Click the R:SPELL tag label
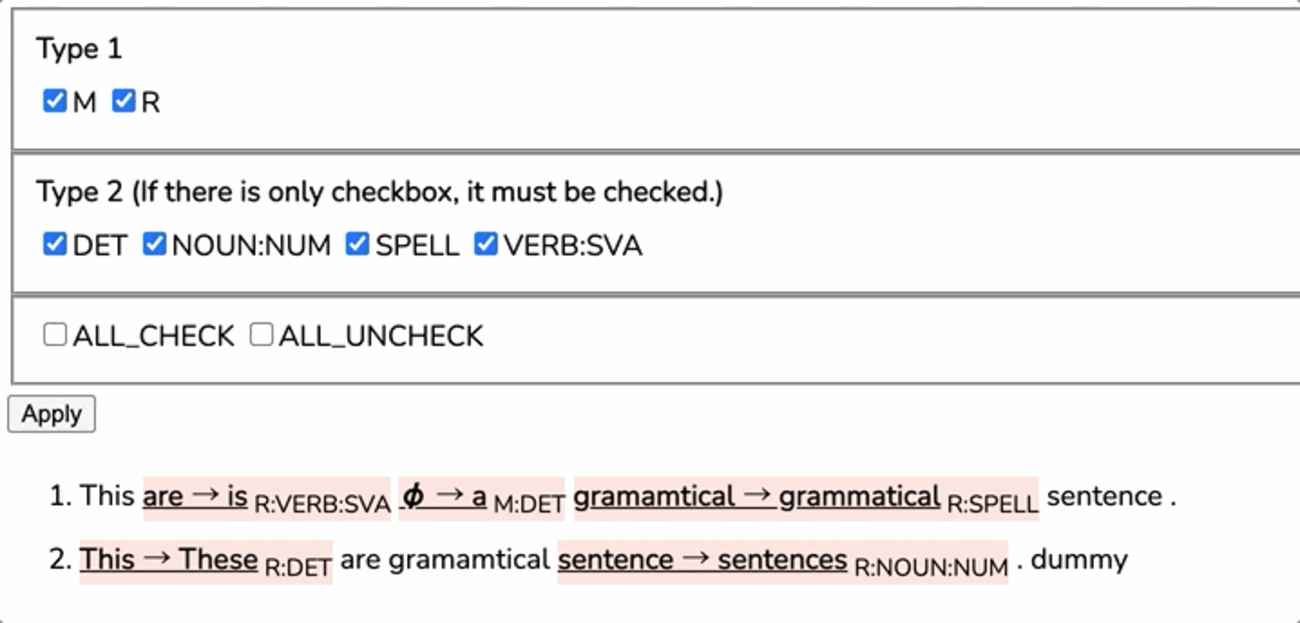The image size is (1300, 623). point(992,505)
